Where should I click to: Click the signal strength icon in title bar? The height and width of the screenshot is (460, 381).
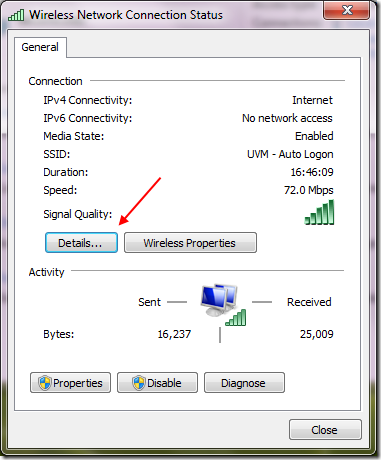[x=16, y=15]
